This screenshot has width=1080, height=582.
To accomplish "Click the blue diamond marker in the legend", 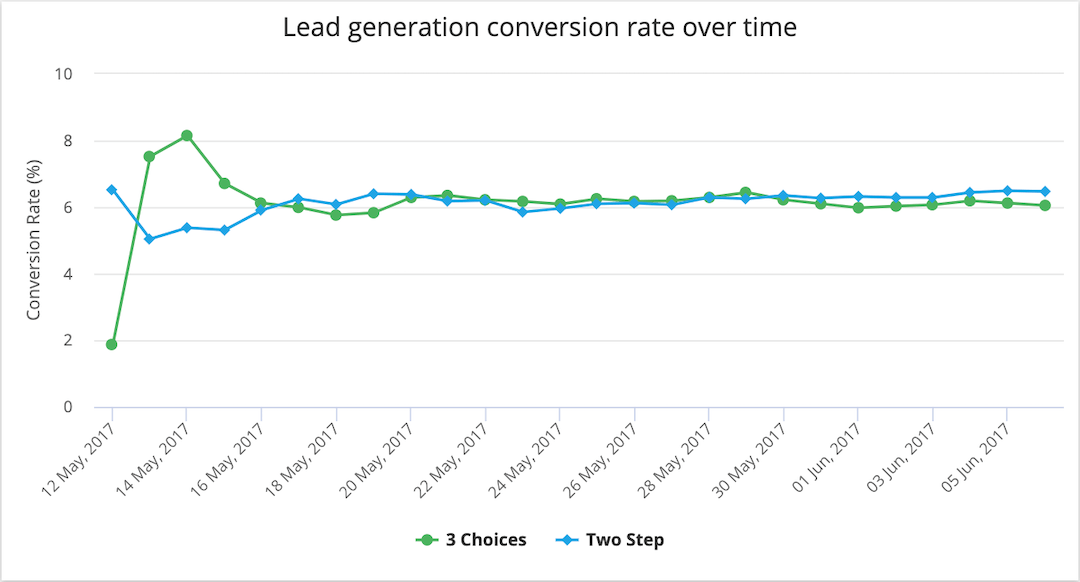I will coord(564,540).
